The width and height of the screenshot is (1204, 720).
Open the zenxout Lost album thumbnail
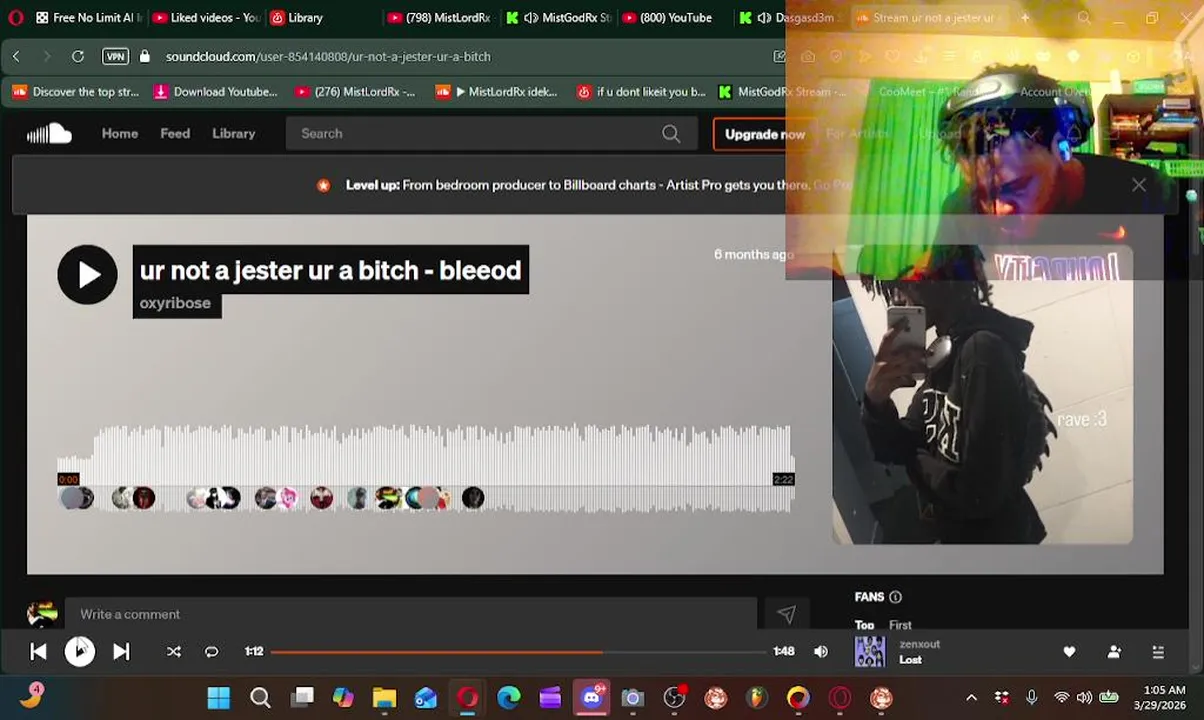[869, 652]
